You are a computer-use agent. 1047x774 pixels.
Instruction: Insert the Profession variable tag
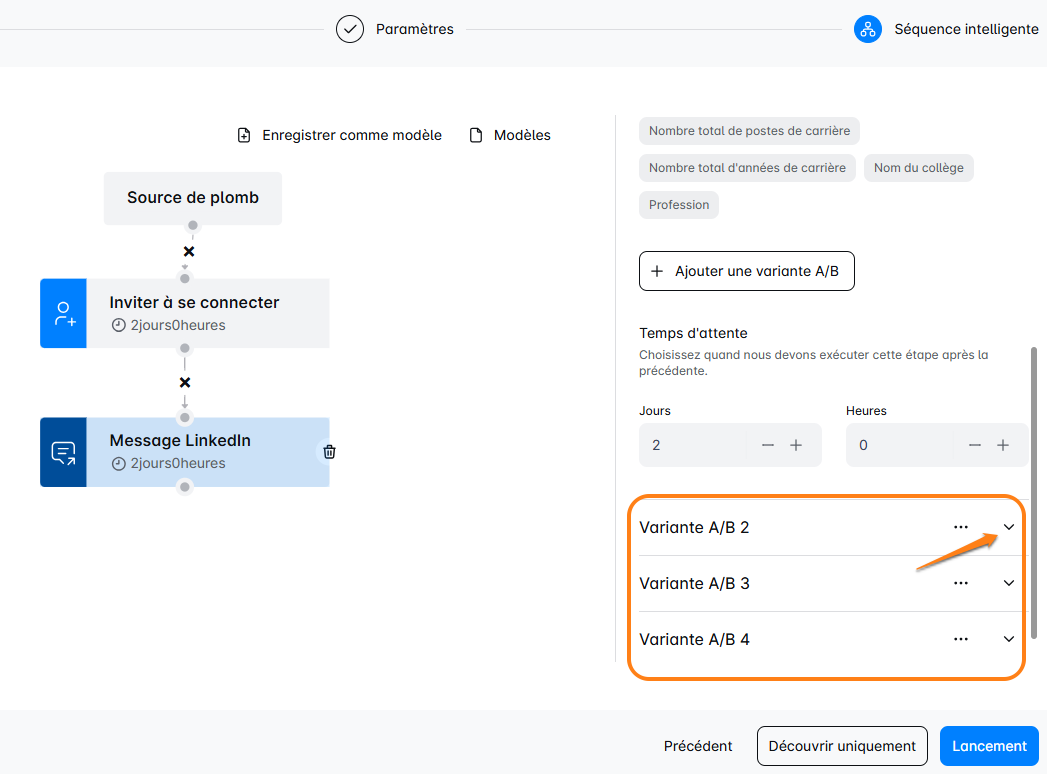pyautogui.click(x=679, y=205)
